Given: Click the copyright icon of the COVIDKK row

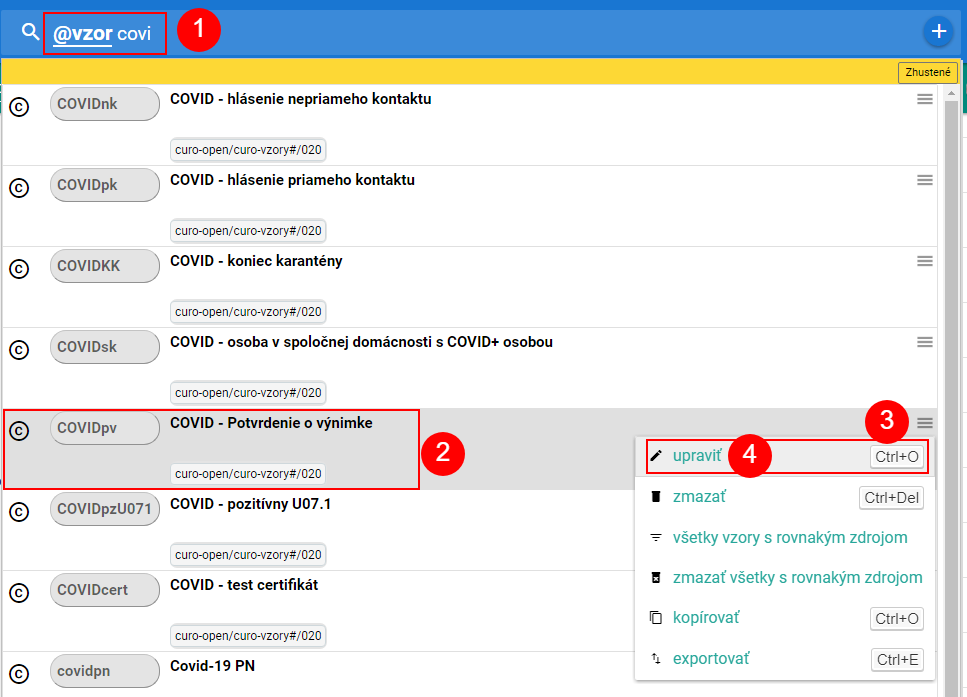Looking at the screenshot, I should (x=19, y=269).
